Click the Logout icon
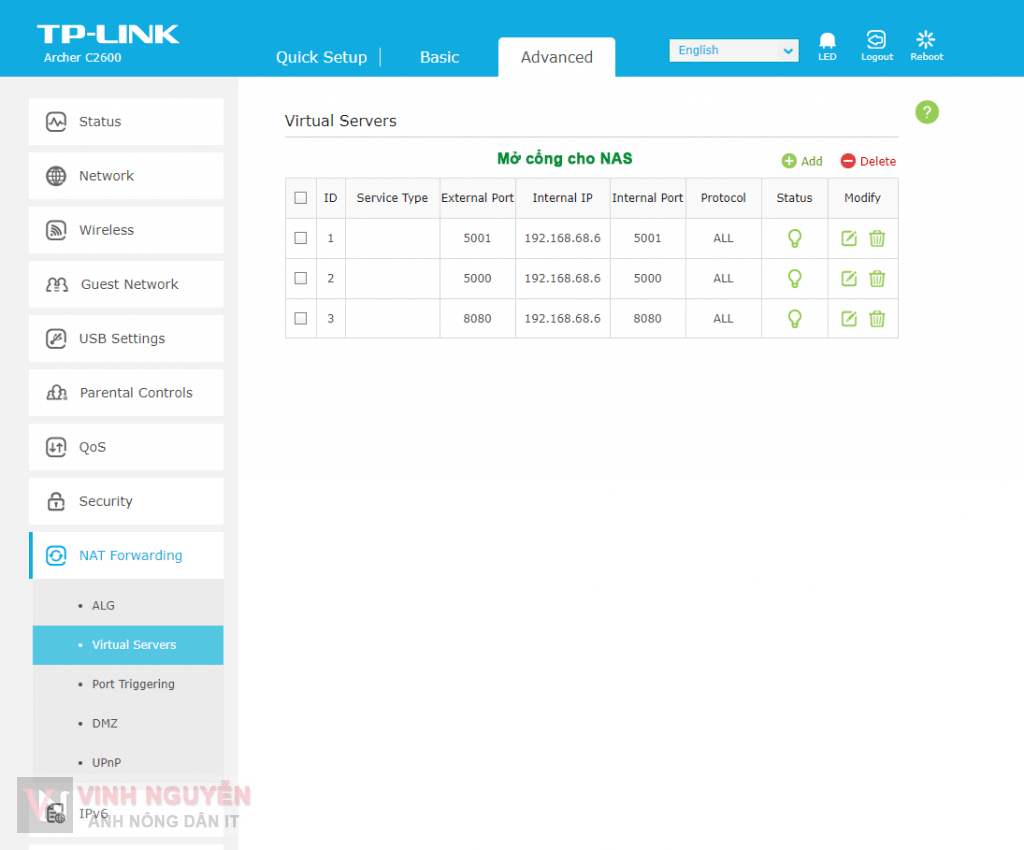Image resolution: width=1024 pixels, height=850 pixels. pos(876,42)
